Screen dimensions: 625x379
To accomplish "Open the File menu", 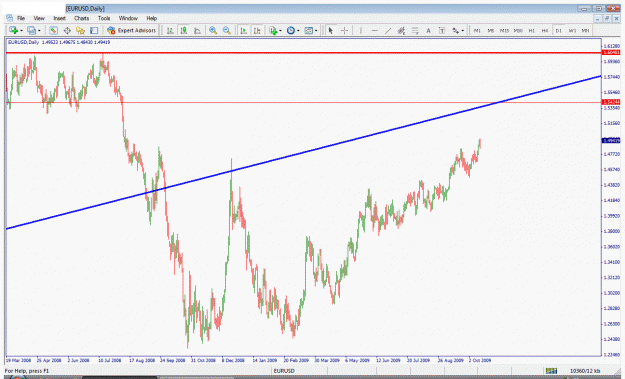I will 21,18.
